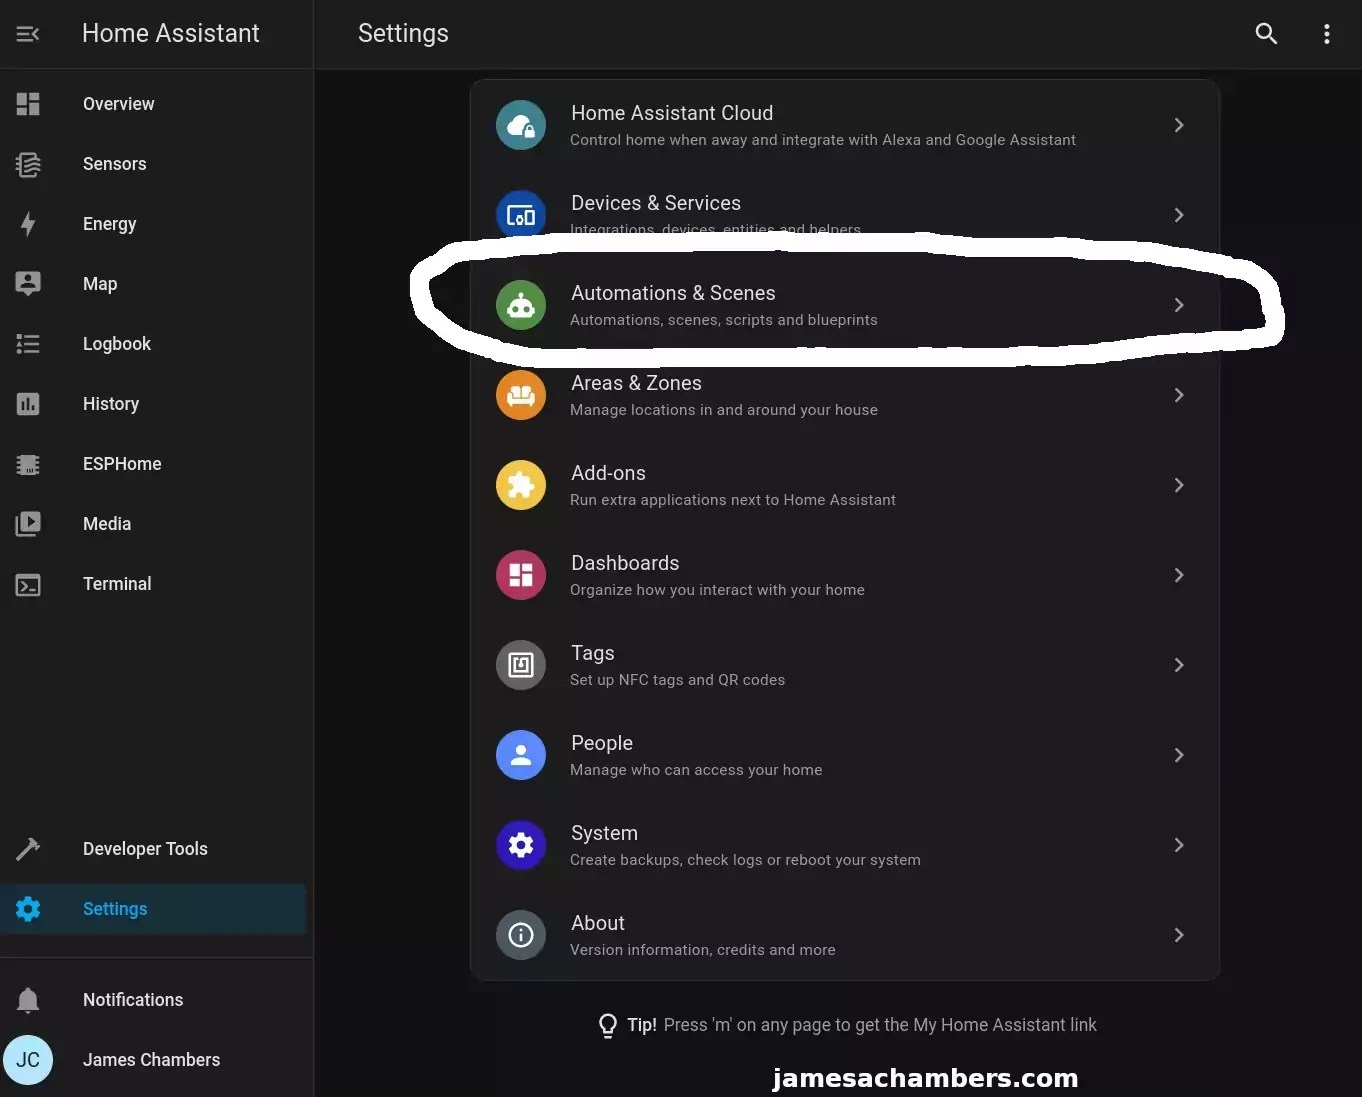Click the Notifications bell entry

coord(132,999)
